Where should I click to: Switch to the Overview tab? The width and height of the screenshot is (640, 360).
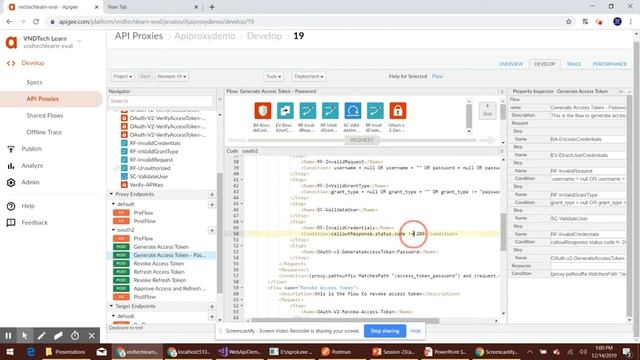click(511, 64)
